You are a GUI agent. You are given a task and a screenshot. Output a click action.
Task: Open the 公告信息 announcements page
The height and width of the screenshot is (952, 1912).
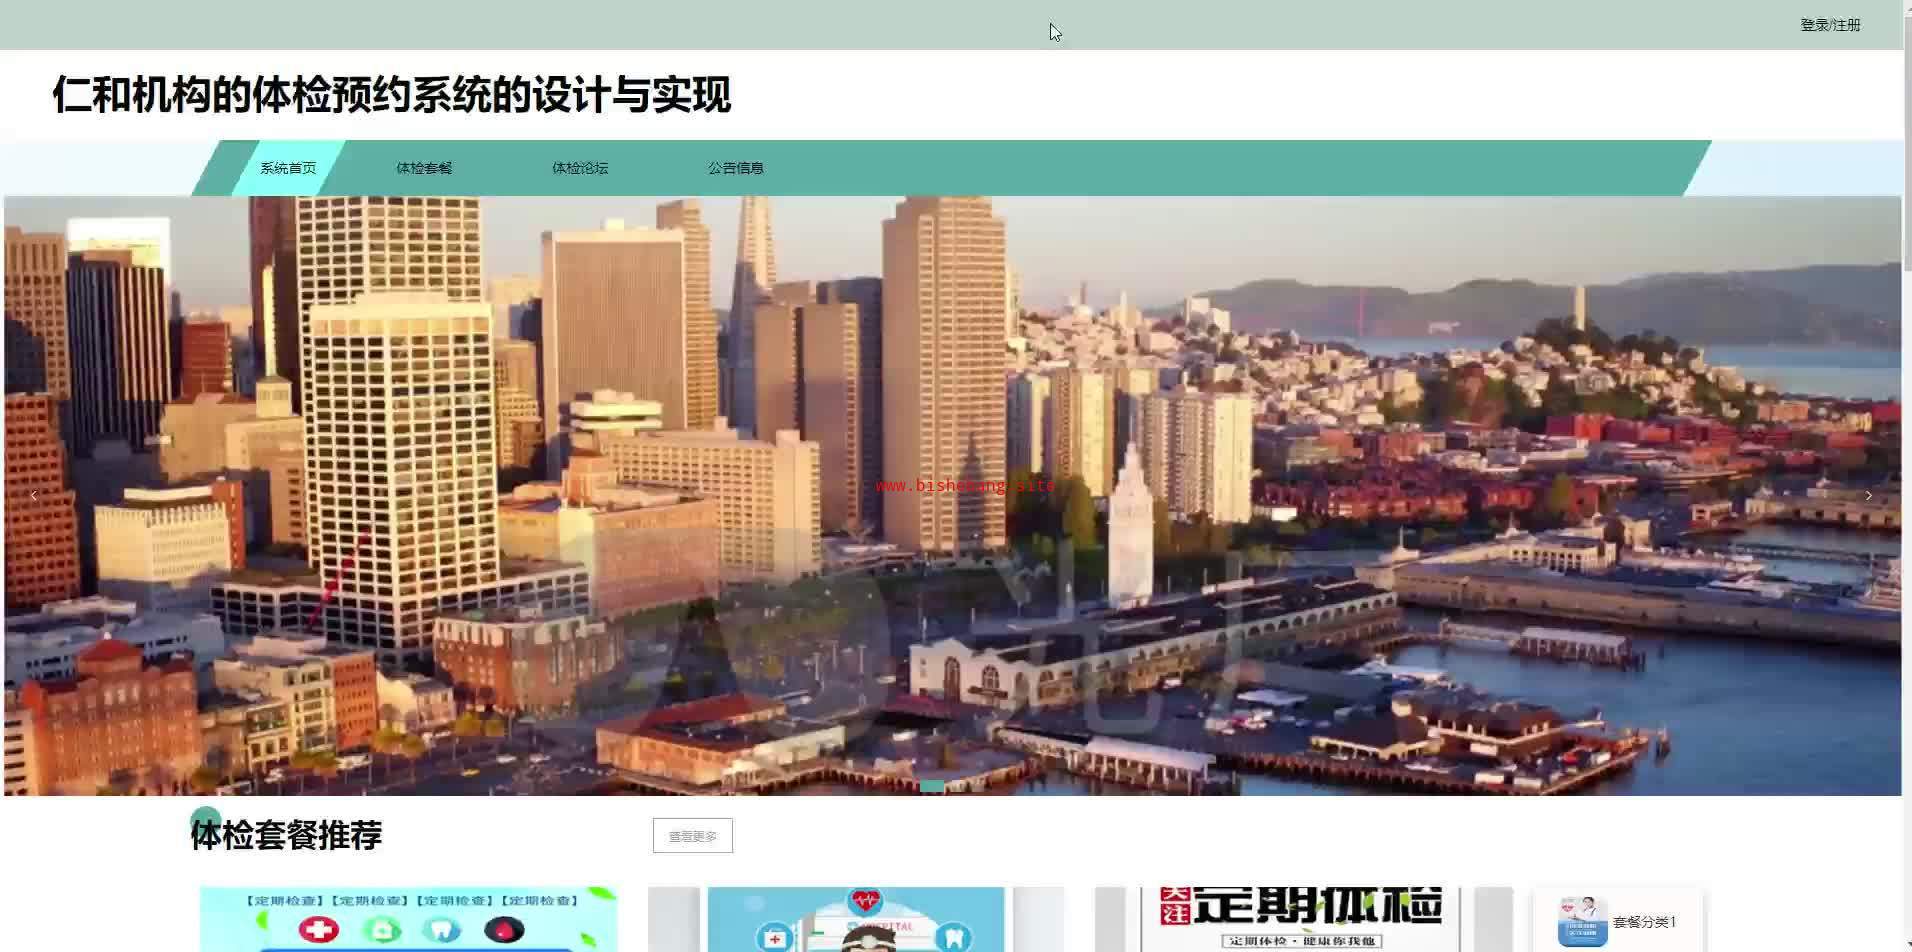coord(736,168)
